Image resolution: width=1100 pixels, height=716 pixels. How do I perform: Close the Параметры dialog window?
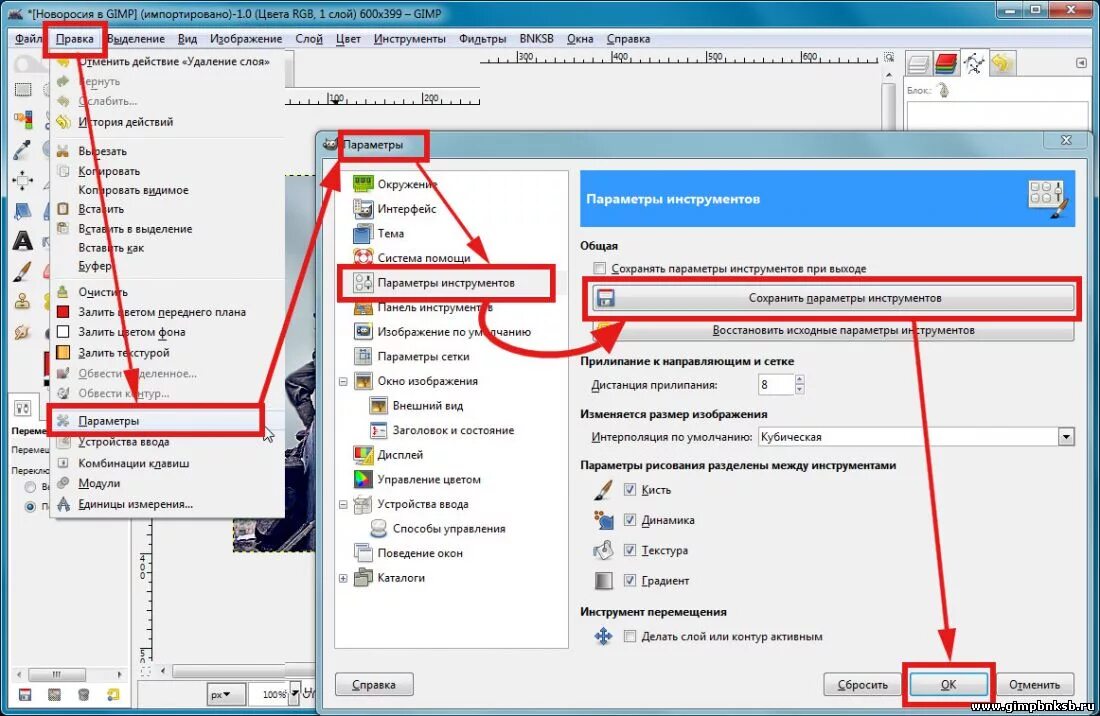click(1066, 140)
